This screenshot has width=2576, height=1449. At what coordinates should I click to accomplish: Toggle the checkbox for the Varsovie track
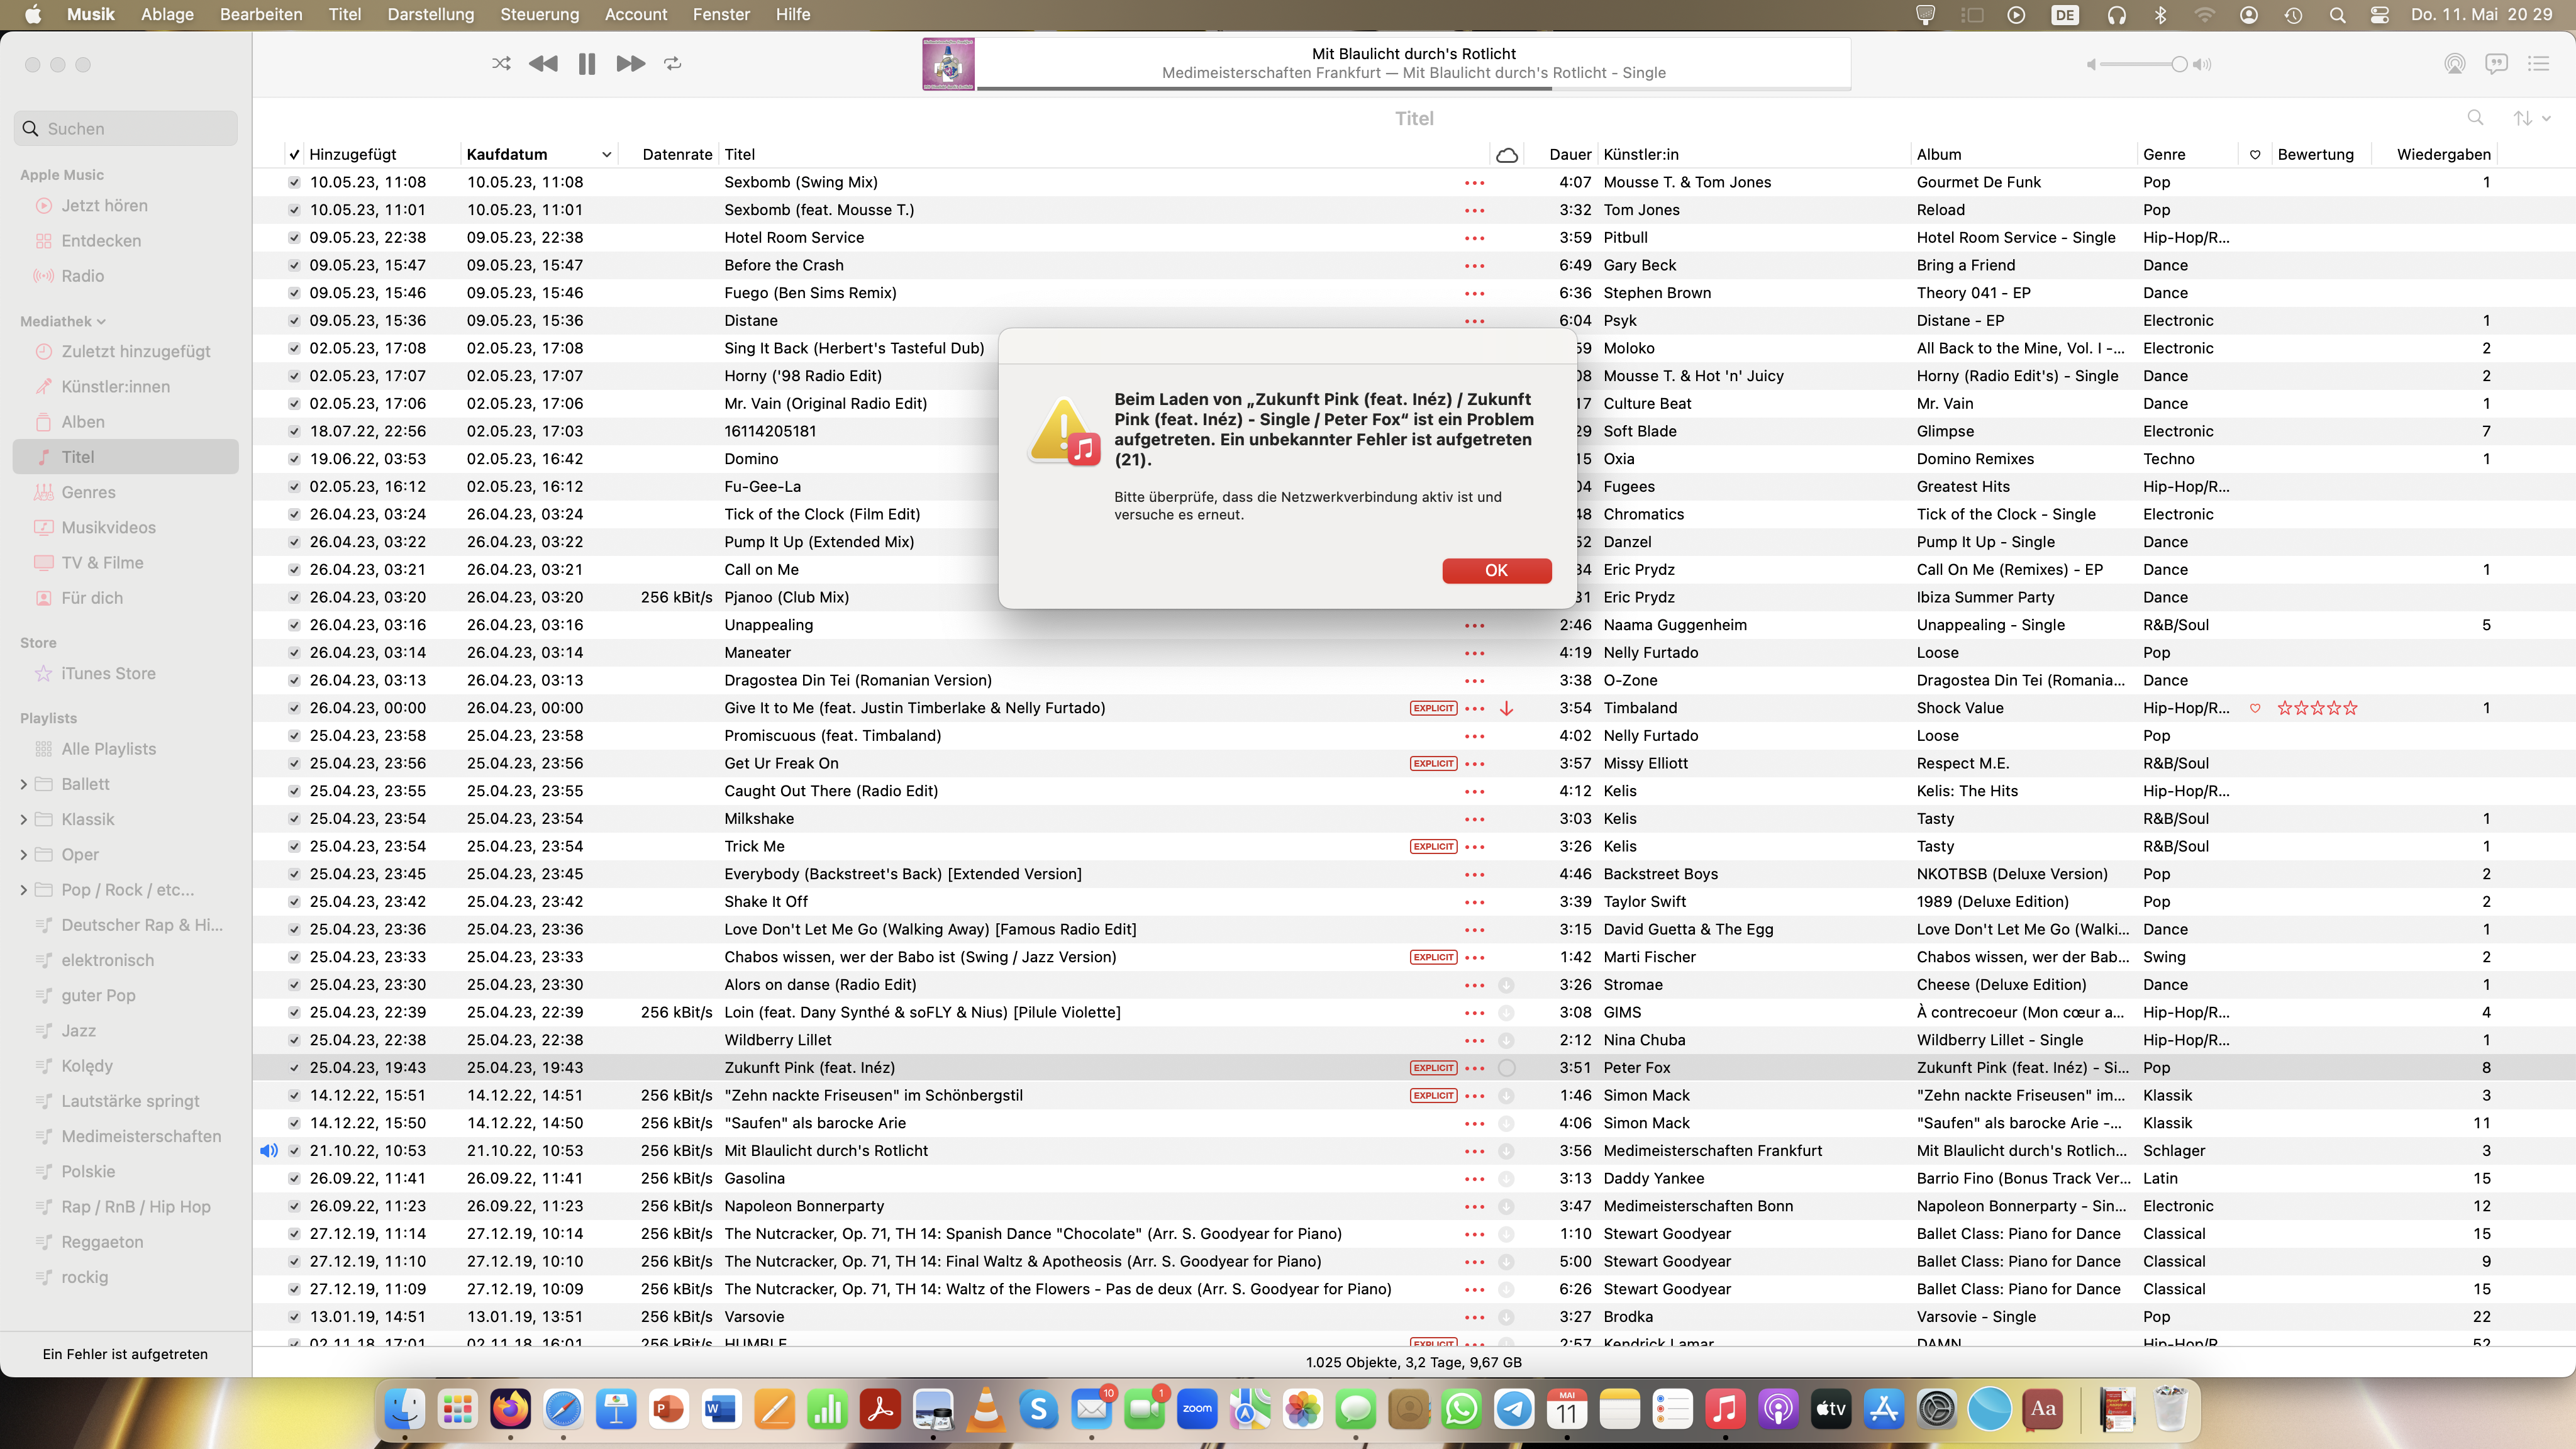click(x=294, y=1317)
